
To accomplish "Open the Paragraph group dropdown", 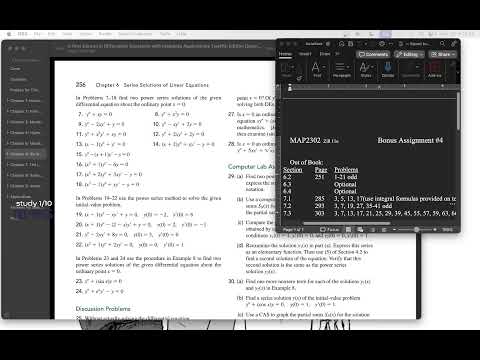I will (x=342, y=70).
